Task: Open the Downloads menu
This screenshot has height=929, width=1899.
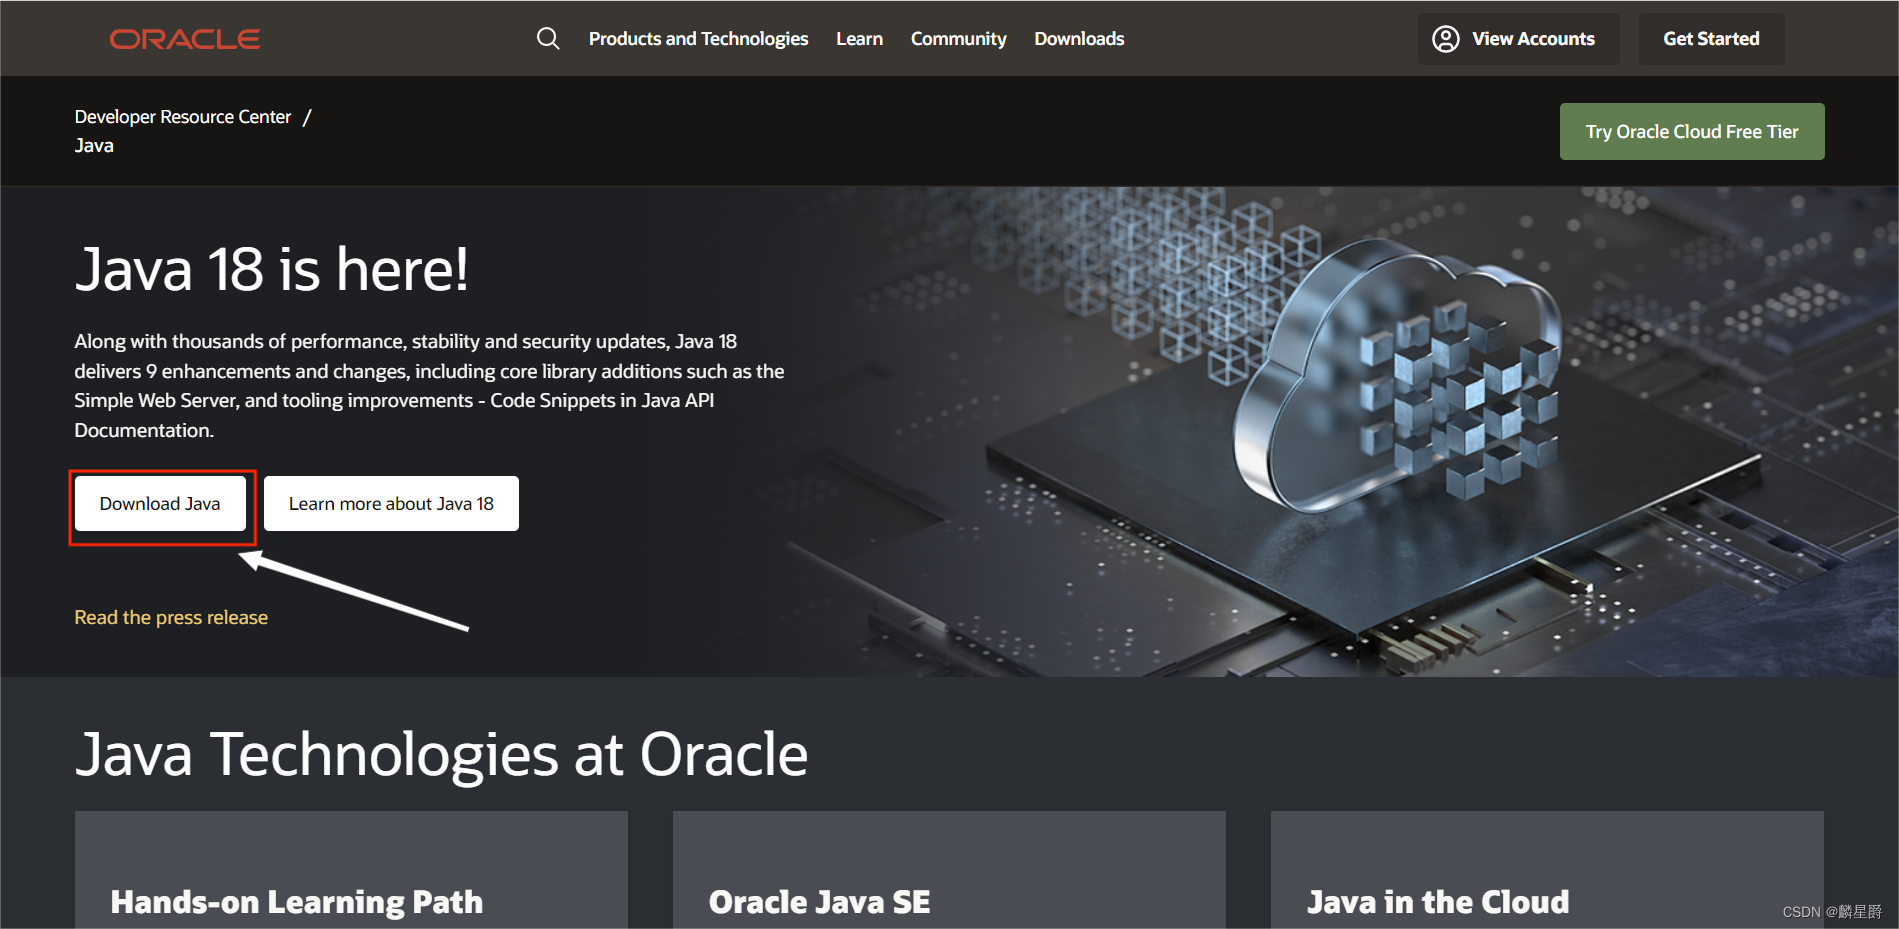Action: (1079, 39)
